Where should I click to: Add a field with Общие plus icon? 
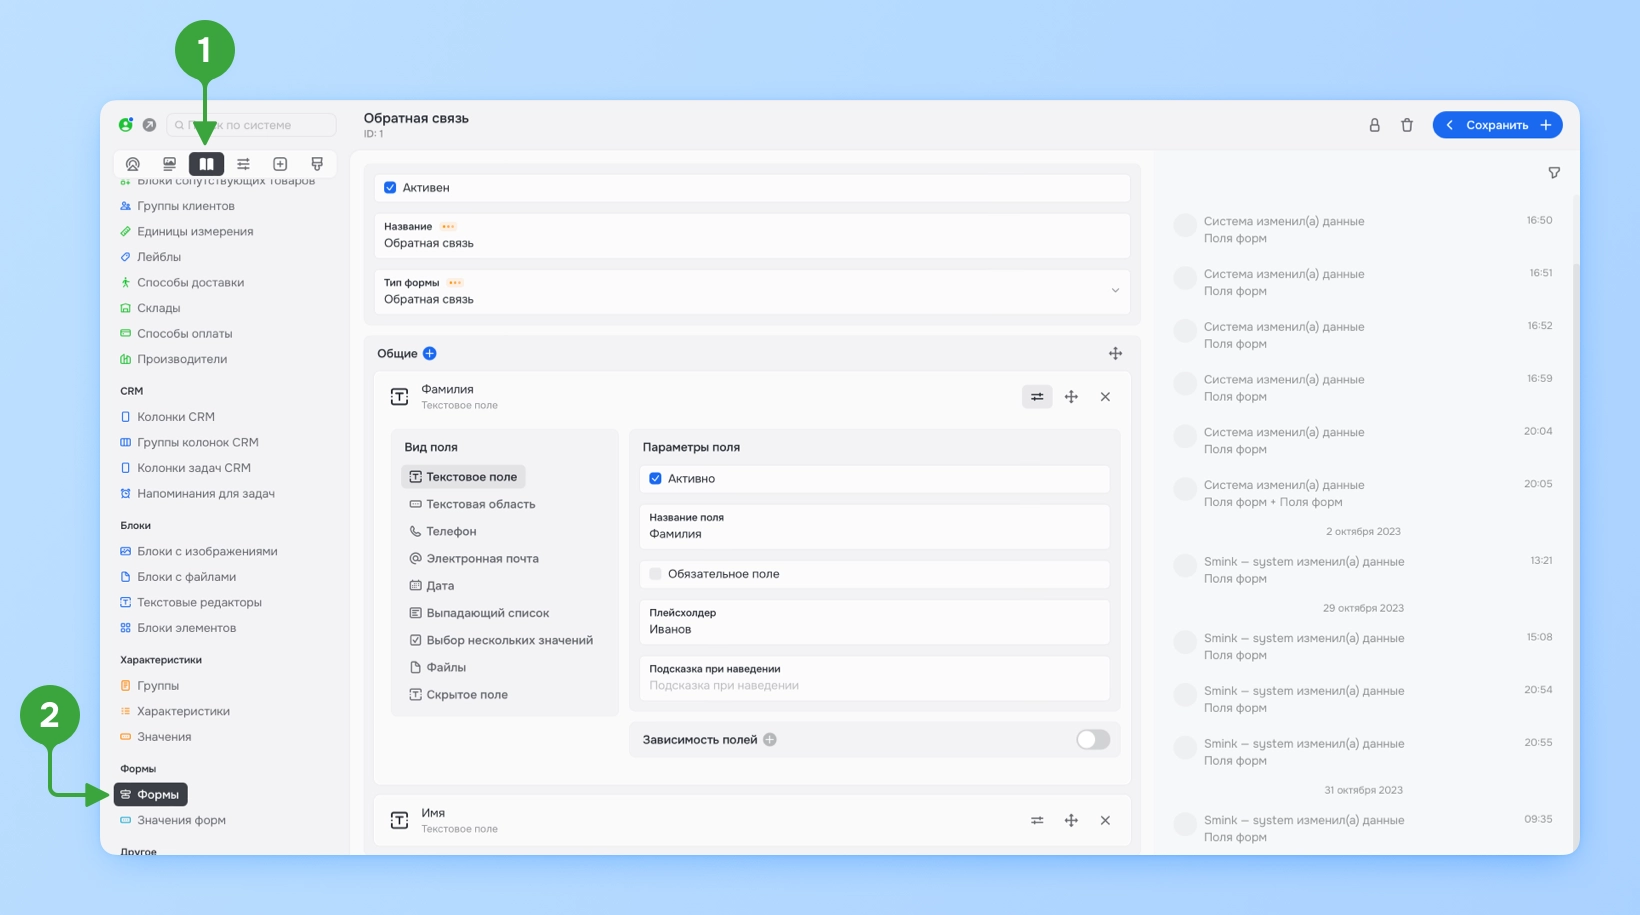(430, 354)
